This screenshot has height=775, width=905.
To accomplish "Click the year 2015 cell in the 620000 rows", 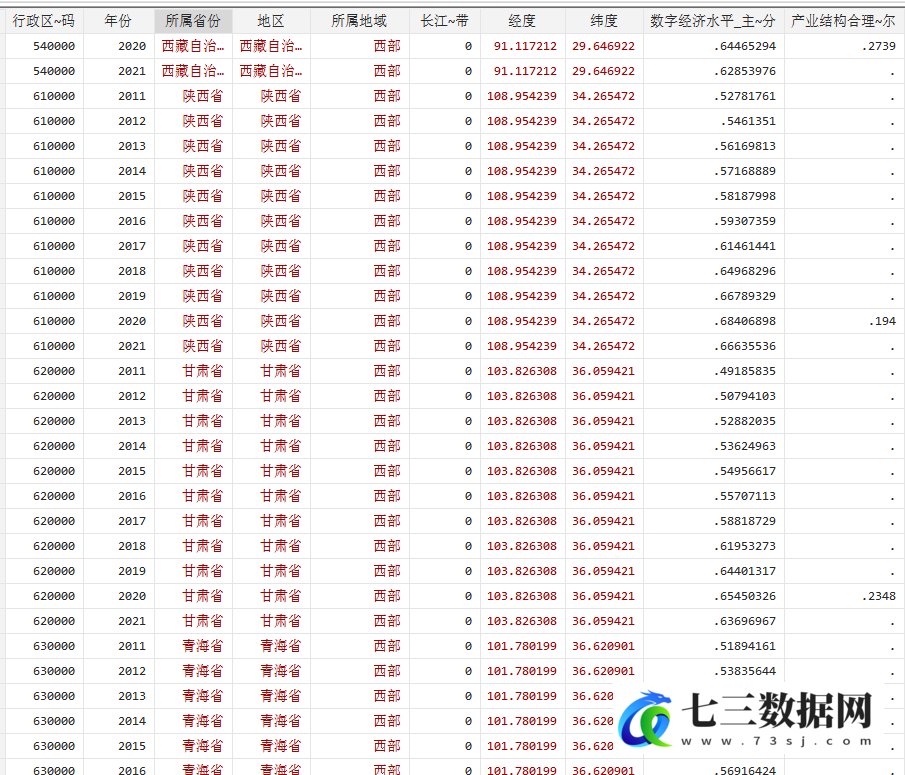I will tap(132, 471).
